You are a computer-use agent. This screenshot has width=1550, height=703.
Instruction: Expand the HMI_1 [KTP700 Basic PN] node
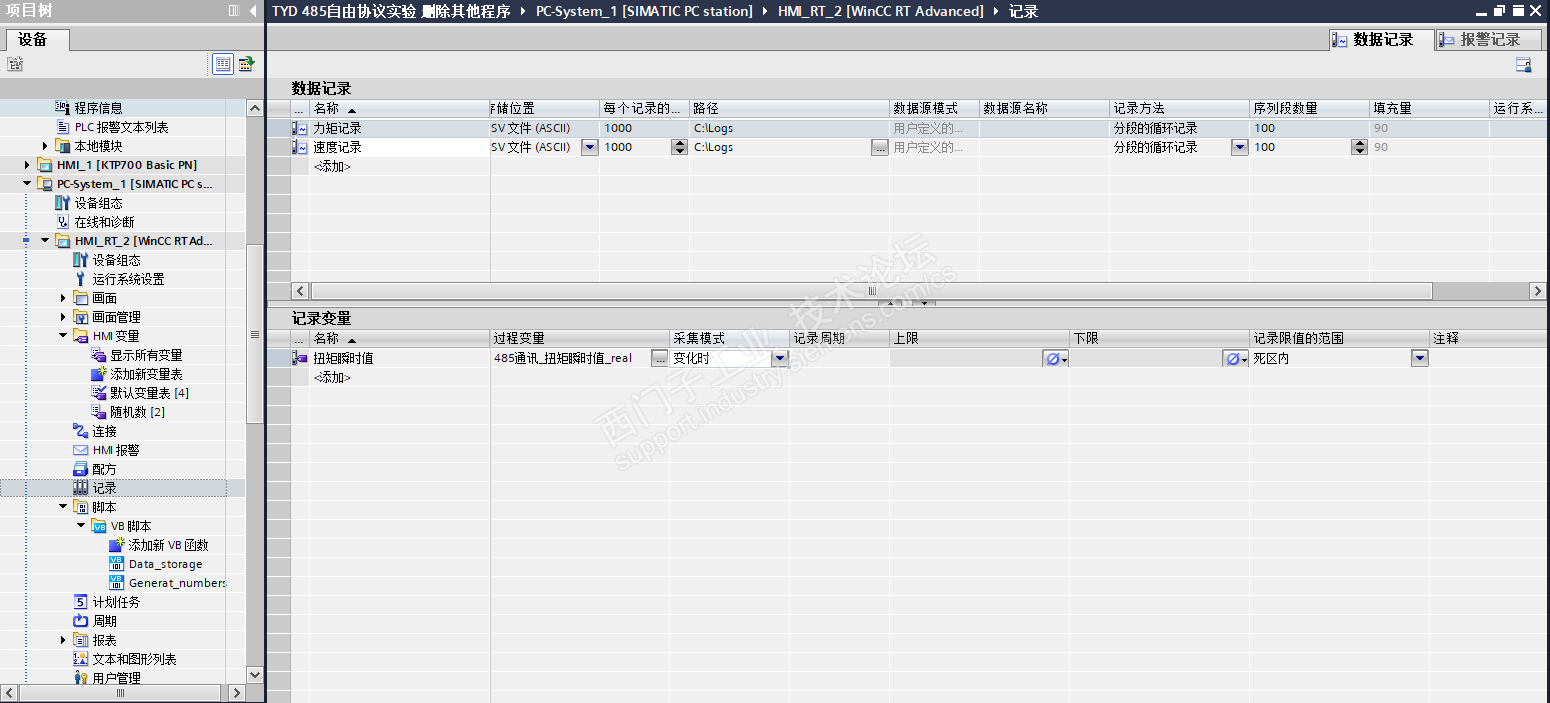point(27,165)
